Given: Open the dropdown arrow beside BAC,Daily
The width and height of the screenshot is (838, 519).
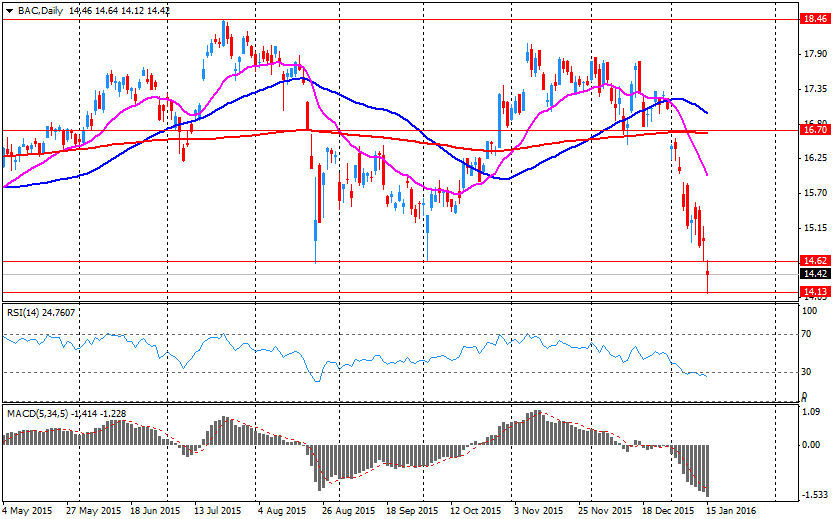Looking at the screenshot, I should point(9,9).
